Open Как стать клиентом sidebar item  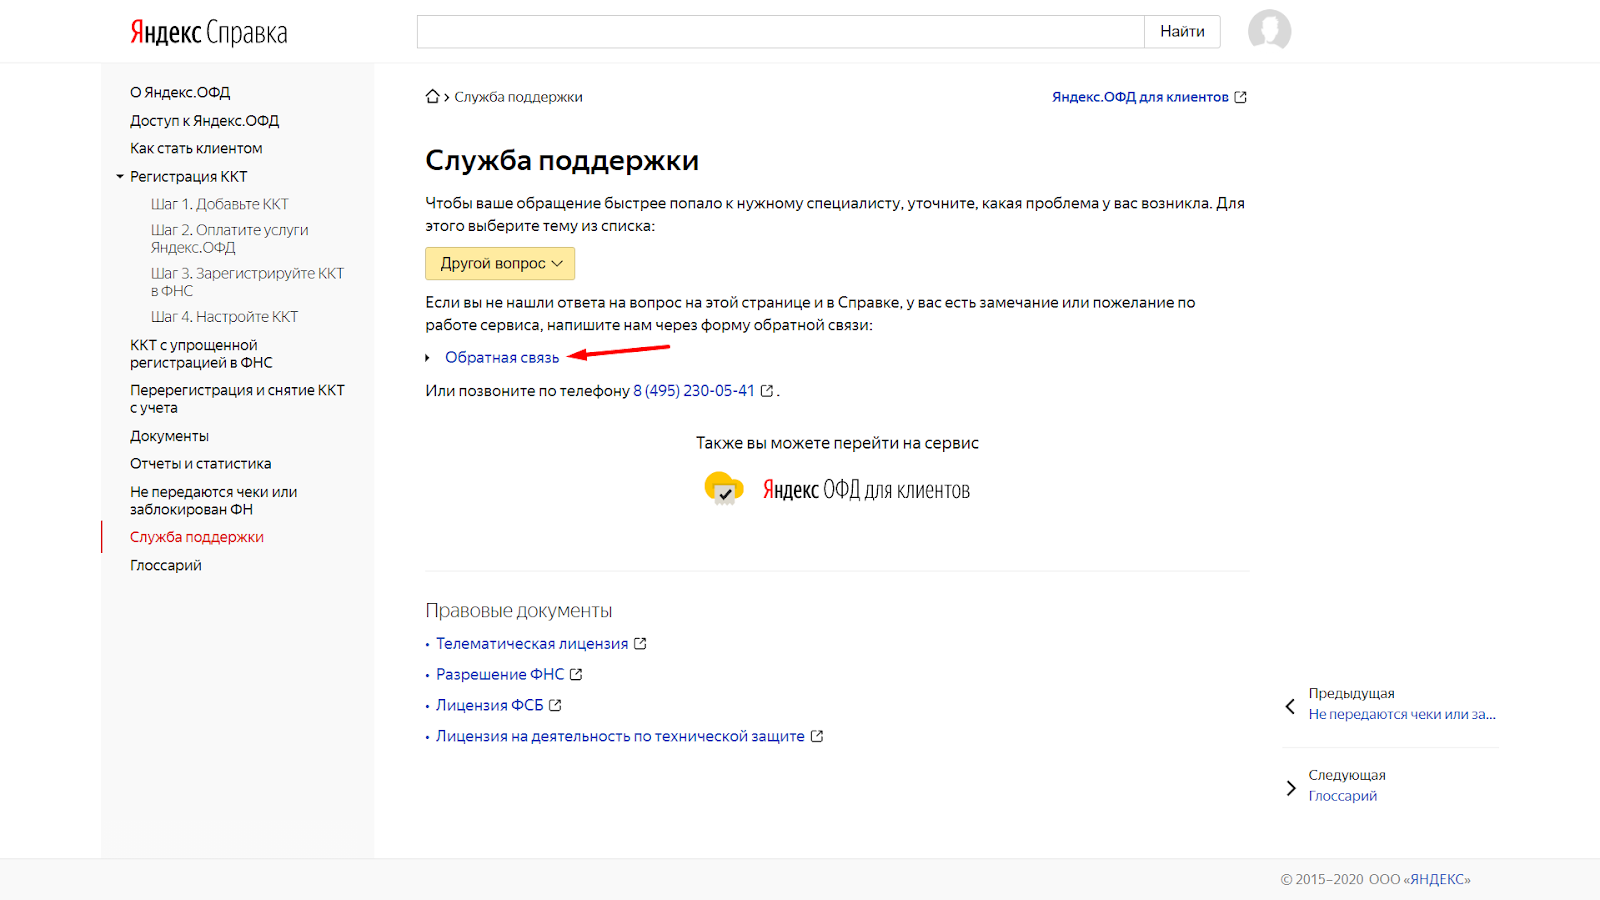[x=196, y=148]
